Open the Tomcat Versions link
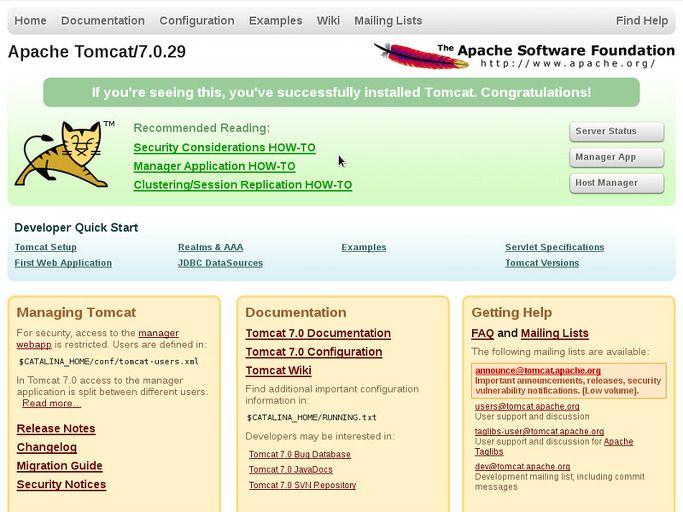683x512 pixels. point(542,263)
